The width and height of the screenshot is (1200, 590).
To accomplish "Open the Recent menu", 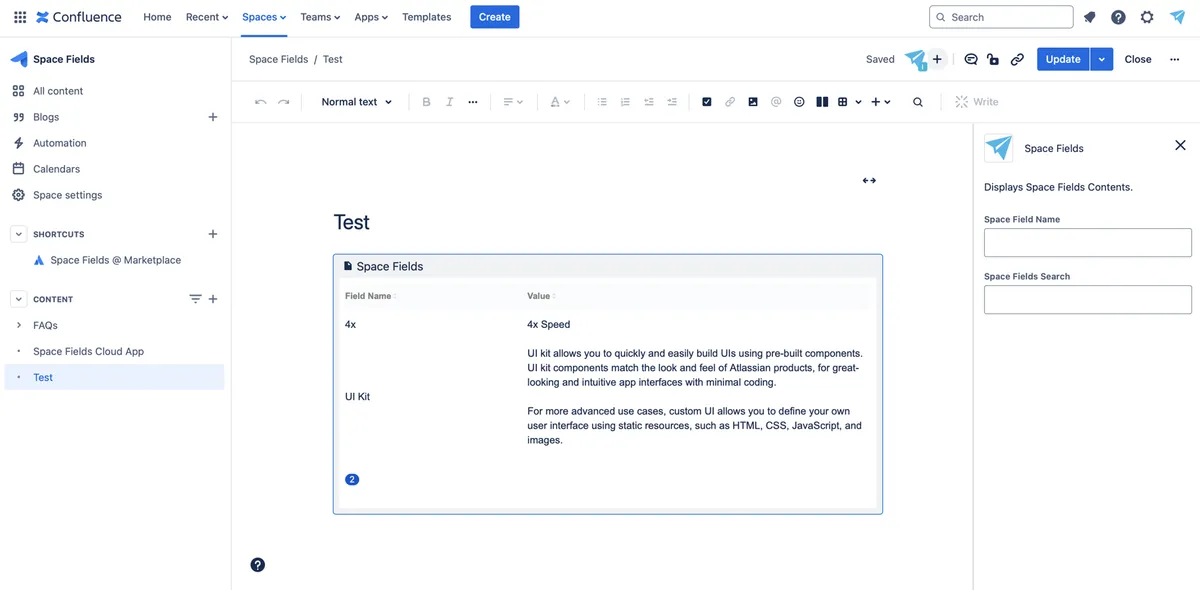I will (207, 17).
